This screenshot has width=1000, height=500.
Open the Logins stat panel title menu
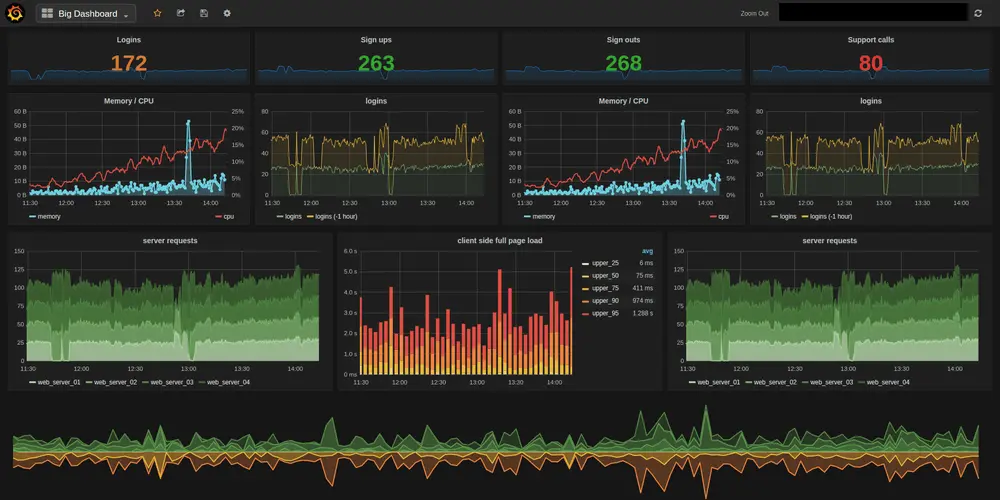coord(129,40)
